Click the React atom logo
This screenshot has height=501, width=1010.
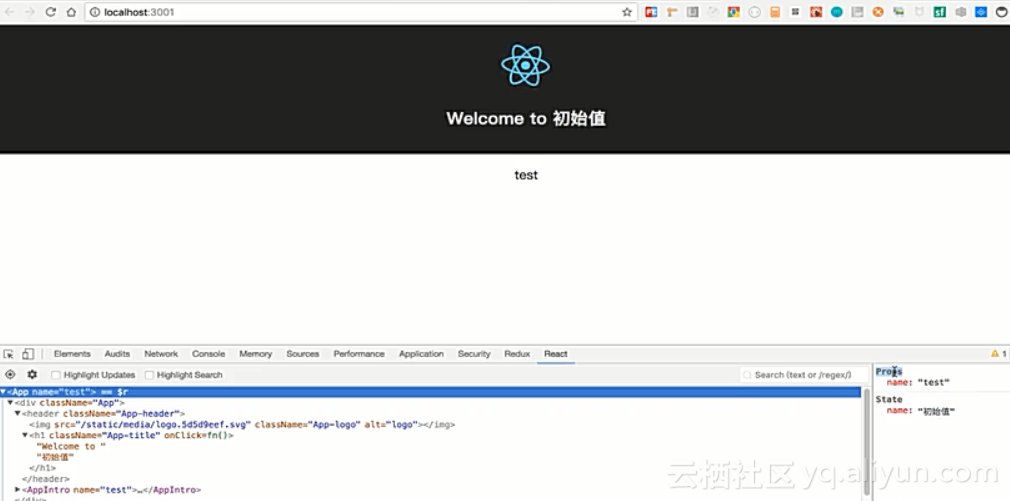coord(526,65)
